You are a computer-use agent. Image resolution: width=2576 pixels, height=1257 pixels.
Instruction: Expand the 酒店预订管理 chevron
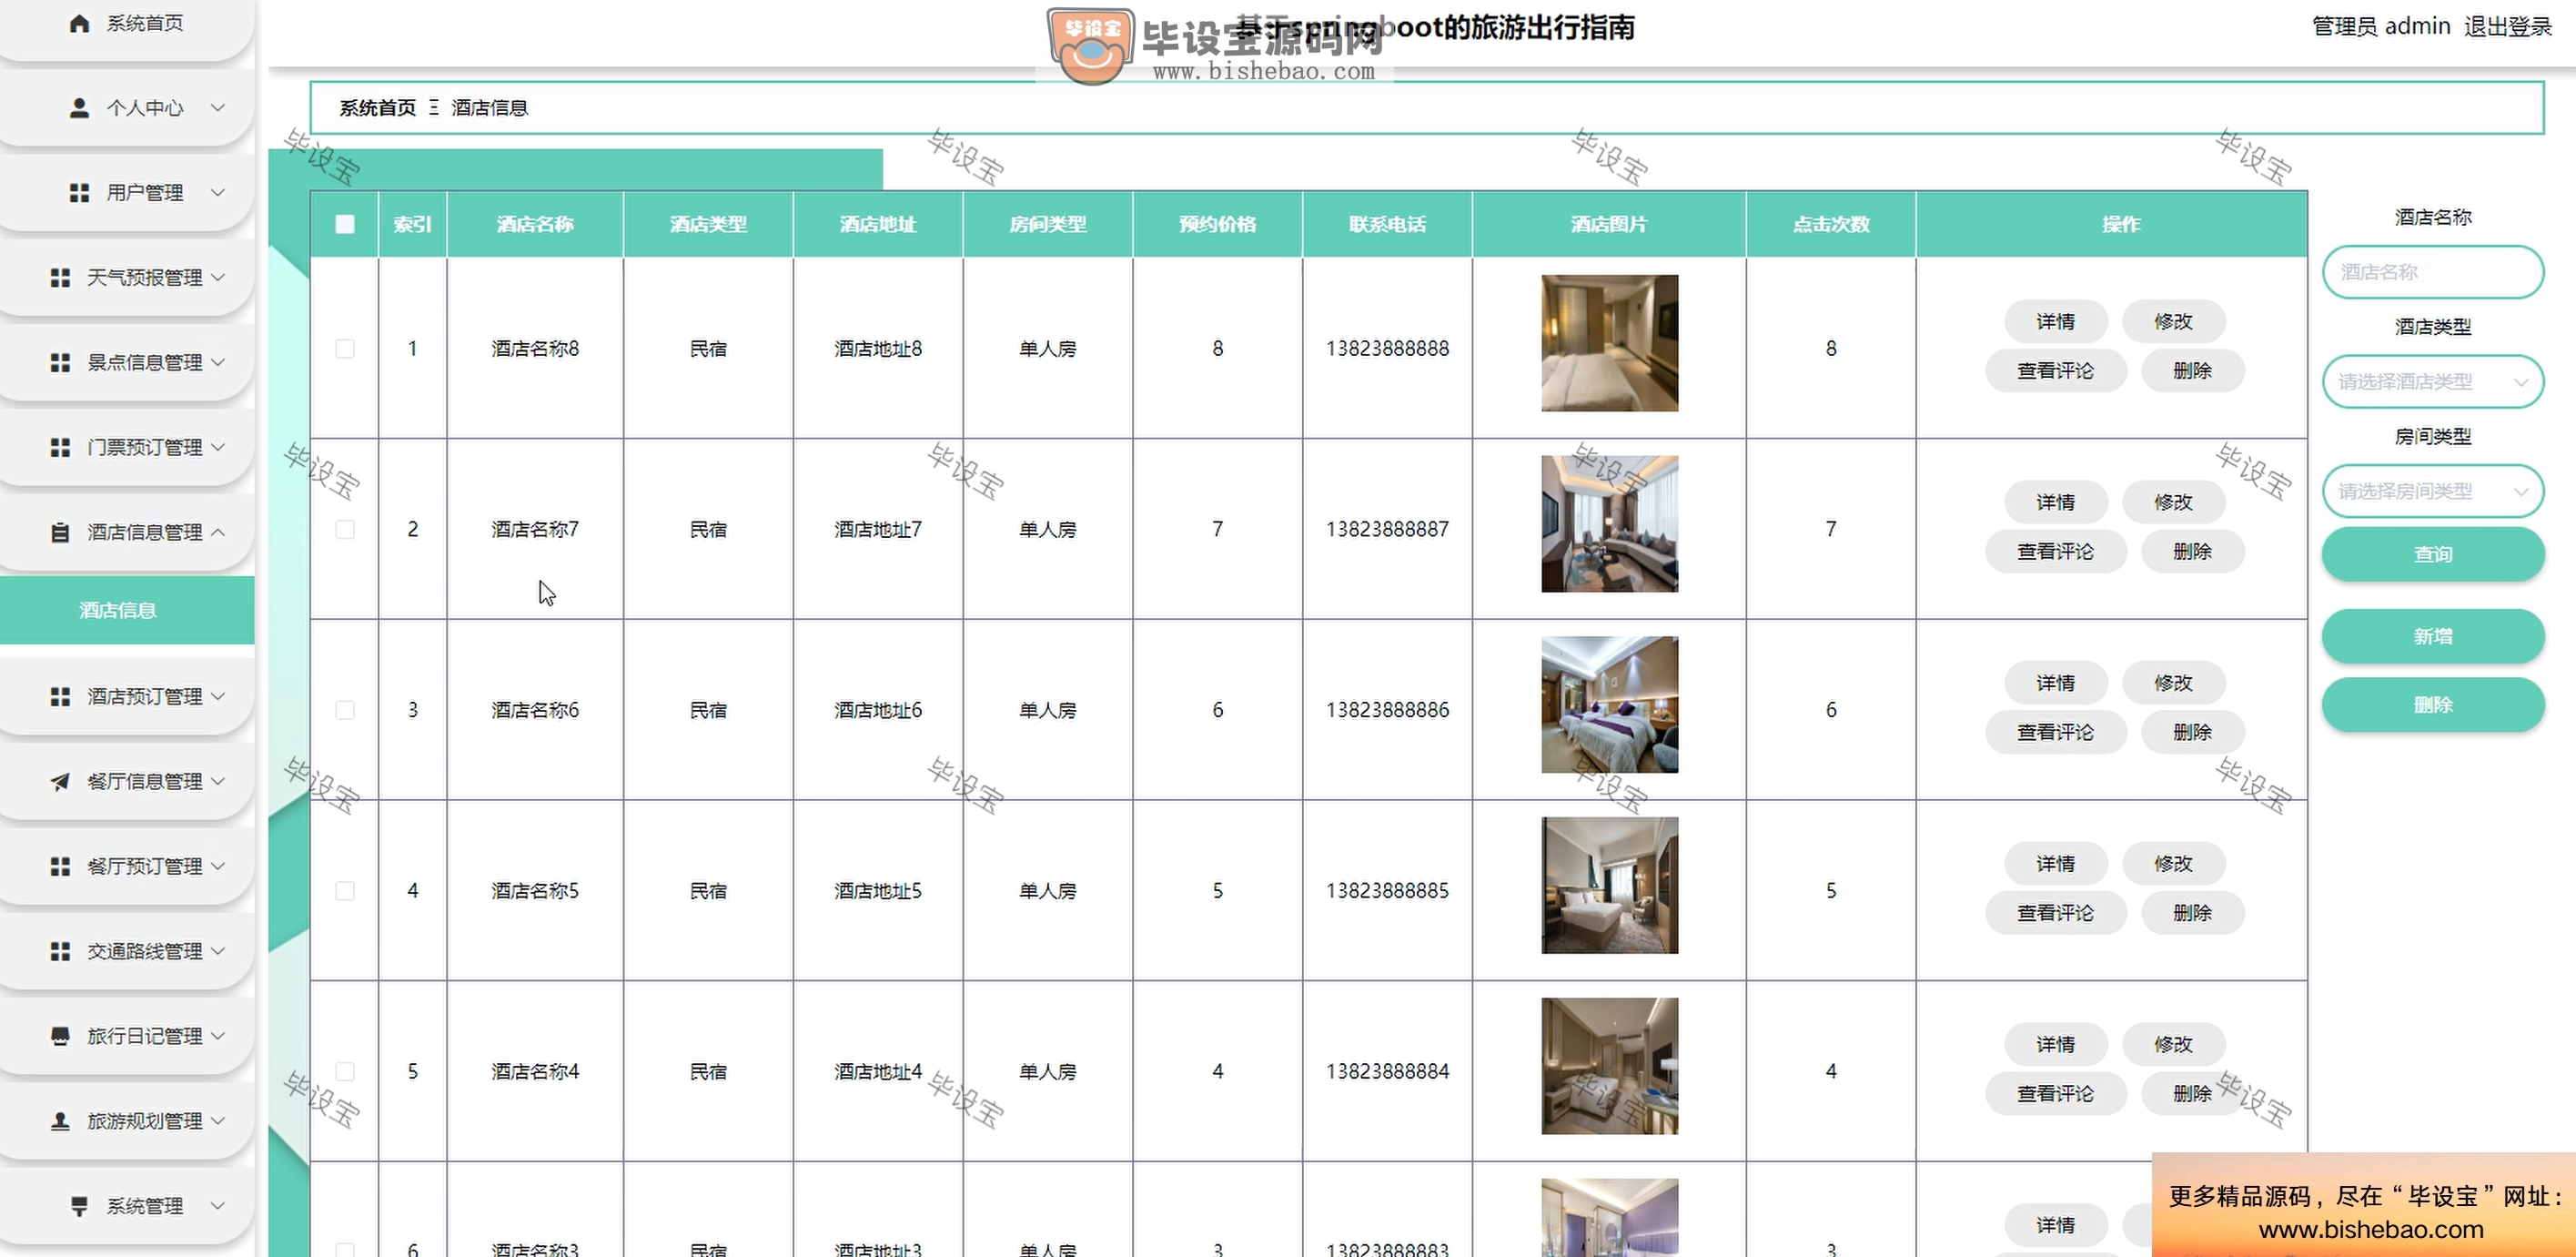(x=218, y=696)
